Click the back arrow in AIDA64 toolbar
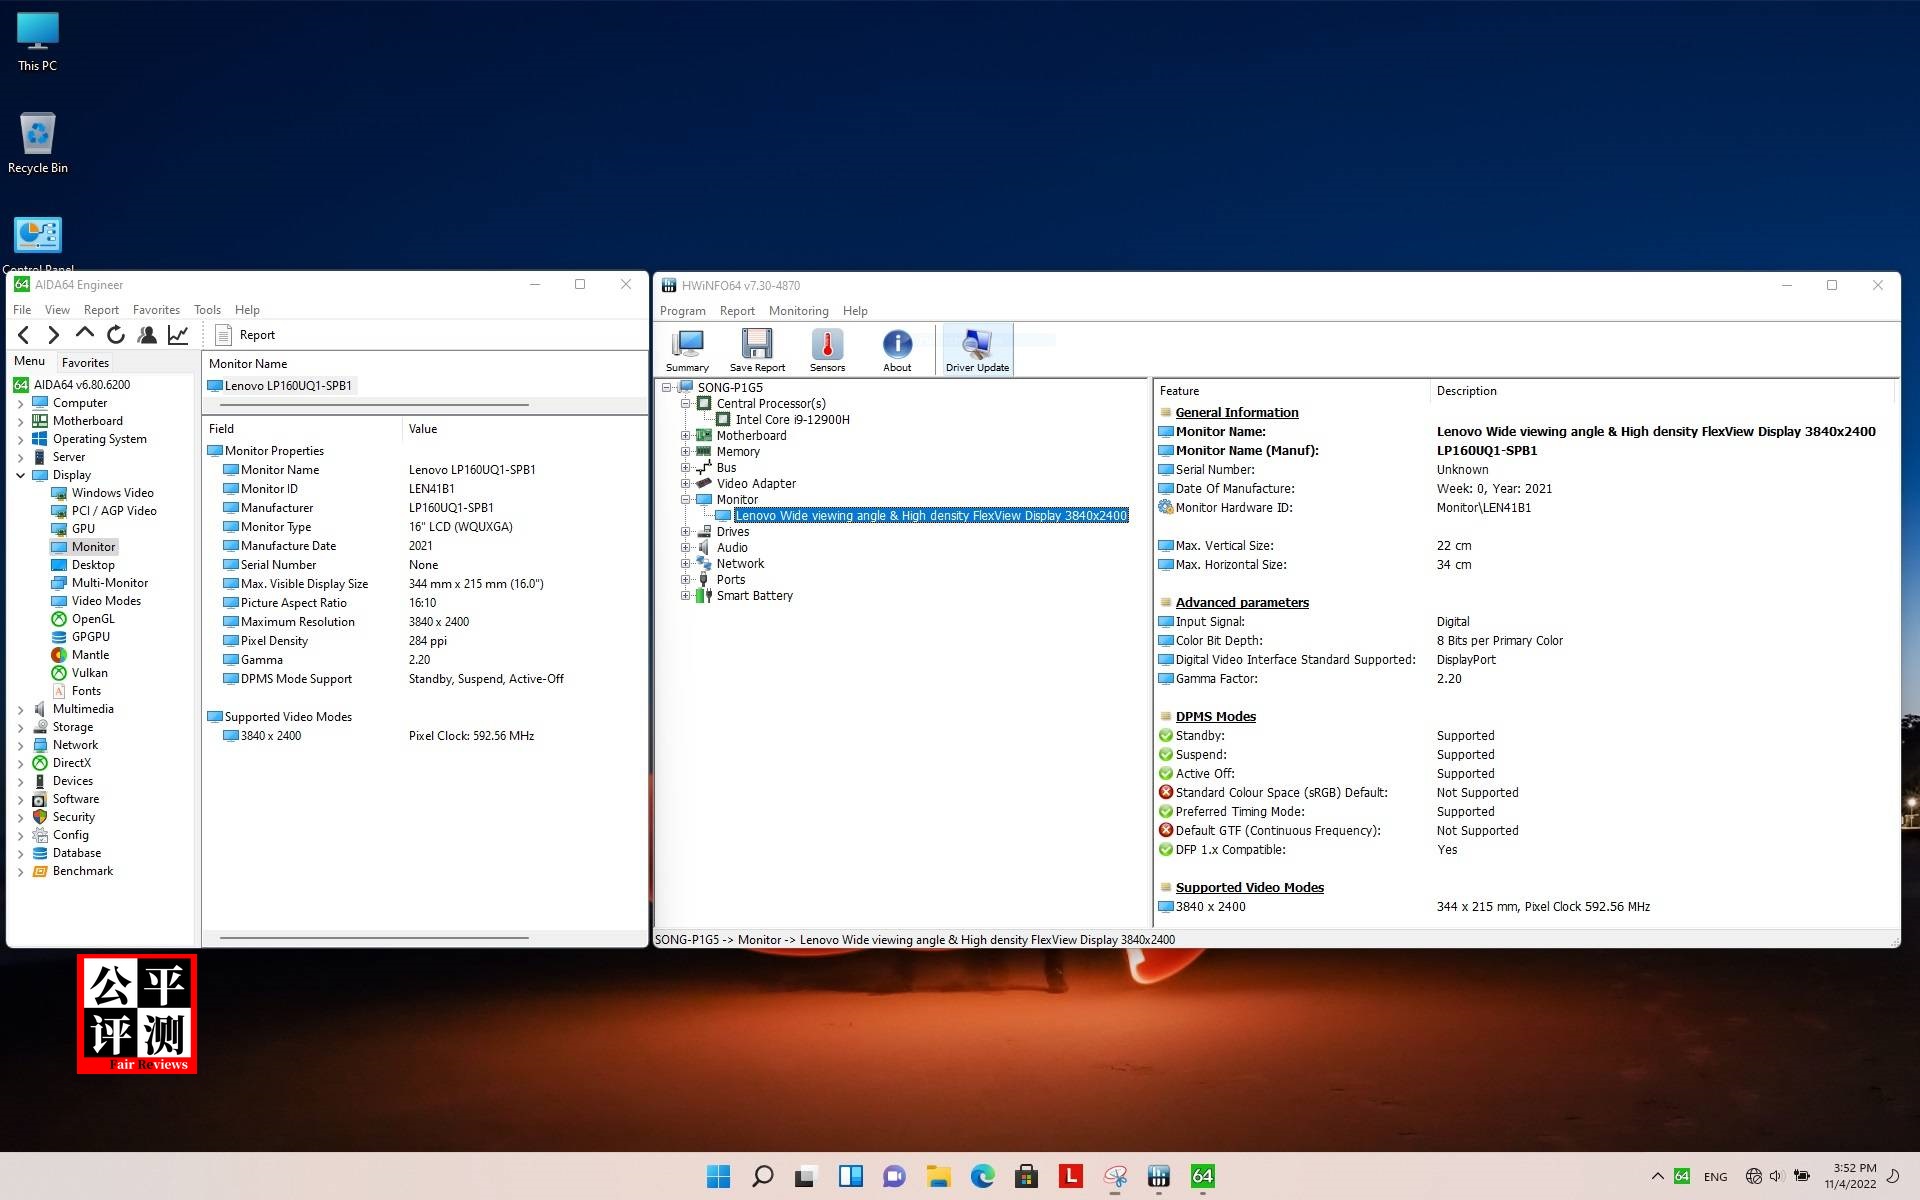The image size is (1920, 1200). point(24,335)
